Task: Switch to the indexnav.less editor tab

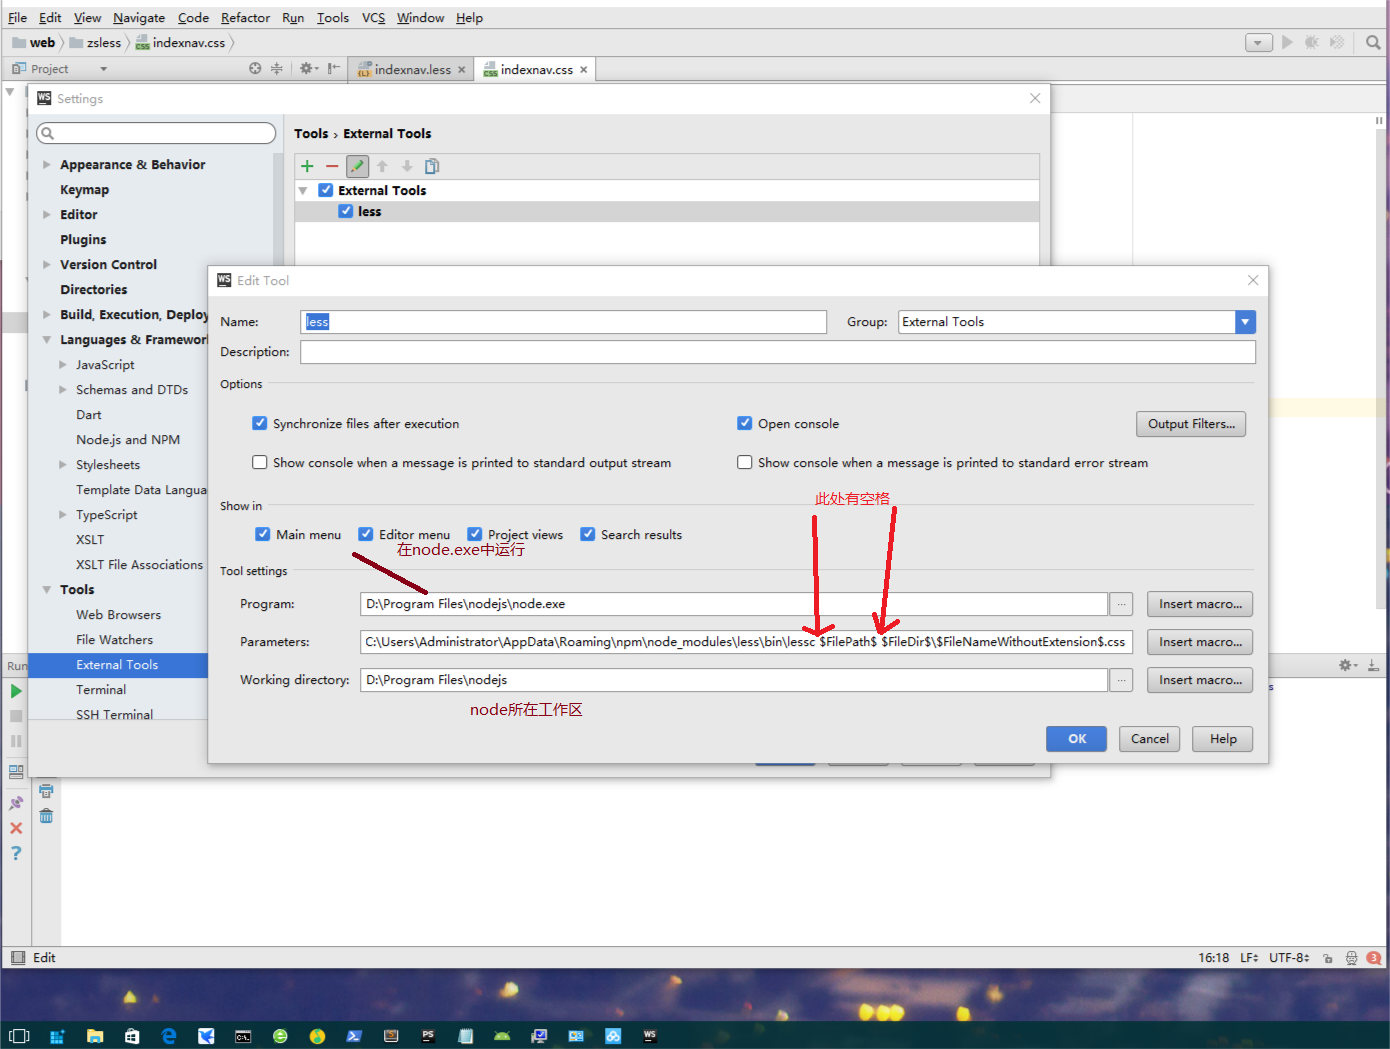Action: (410, 69)
